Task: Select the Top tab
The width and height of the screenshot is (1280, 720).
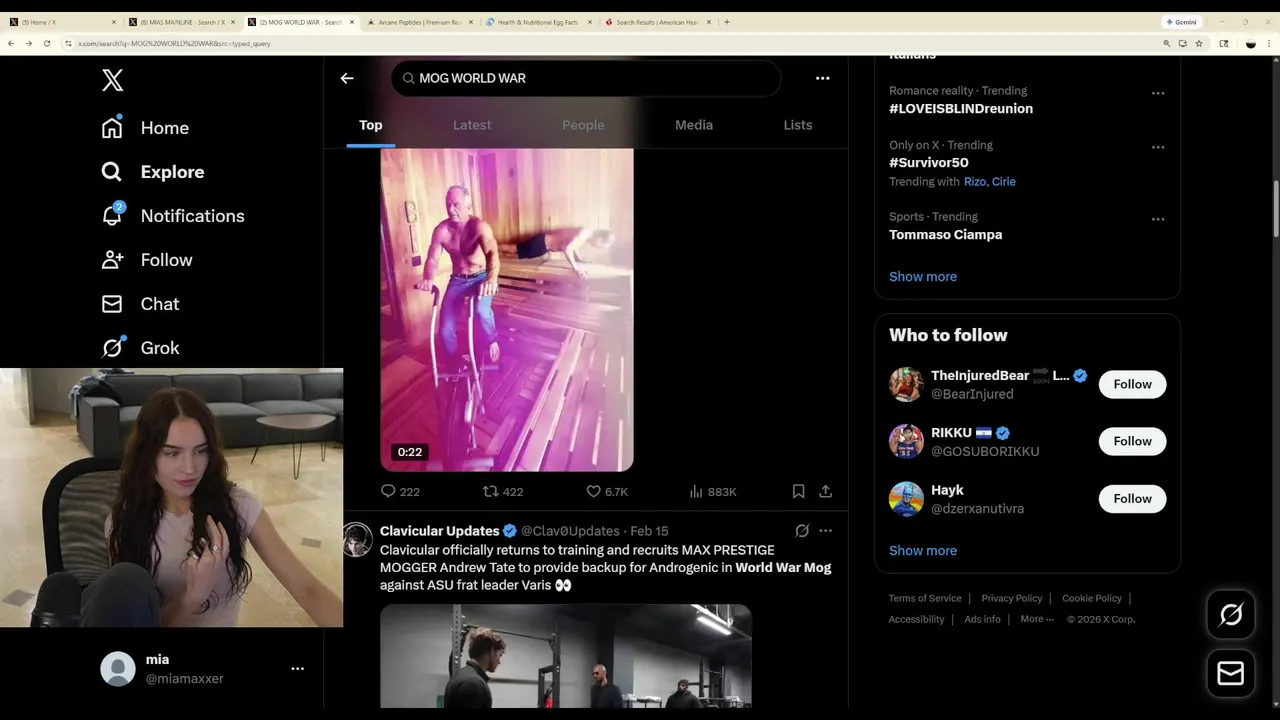Action: (x=371, y=125)
